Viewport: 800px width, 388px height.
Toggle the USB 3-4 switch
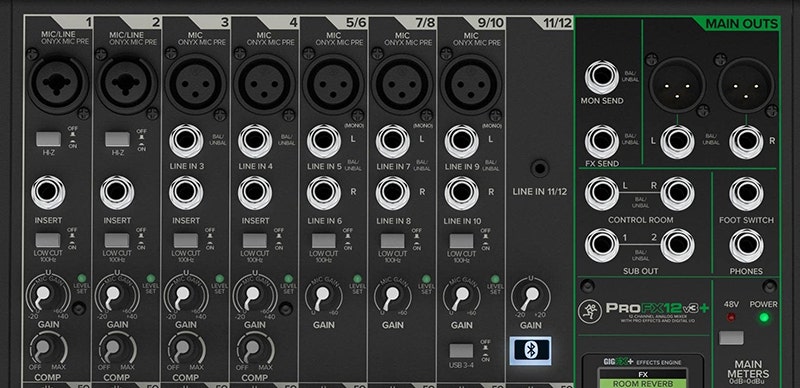[x=462, y=350]
